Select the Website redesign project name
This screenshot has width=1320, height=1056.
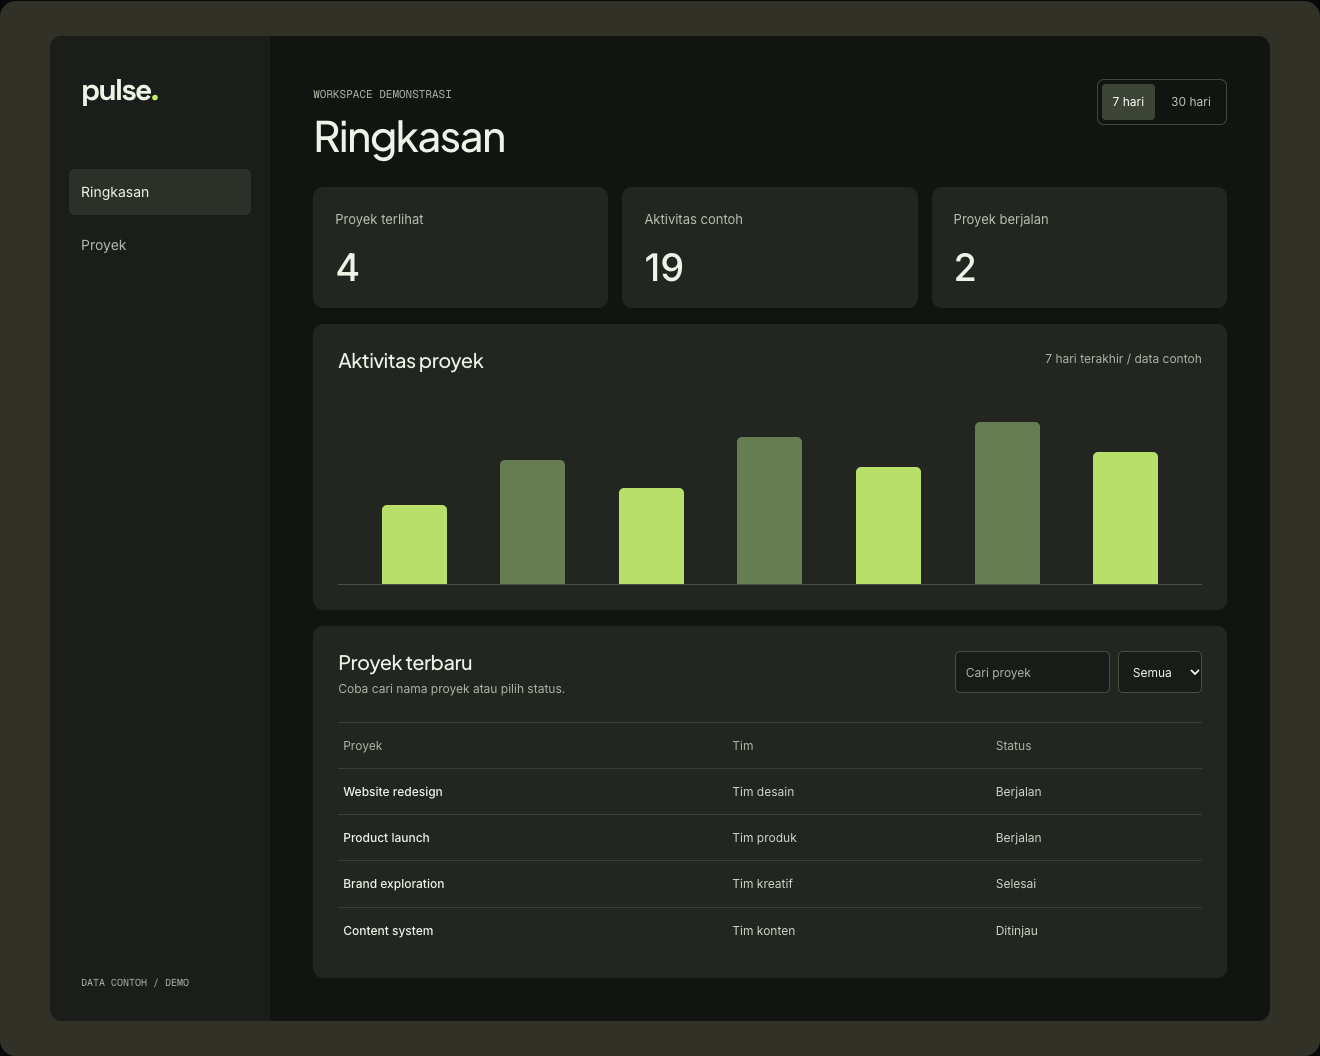(393, 792)
